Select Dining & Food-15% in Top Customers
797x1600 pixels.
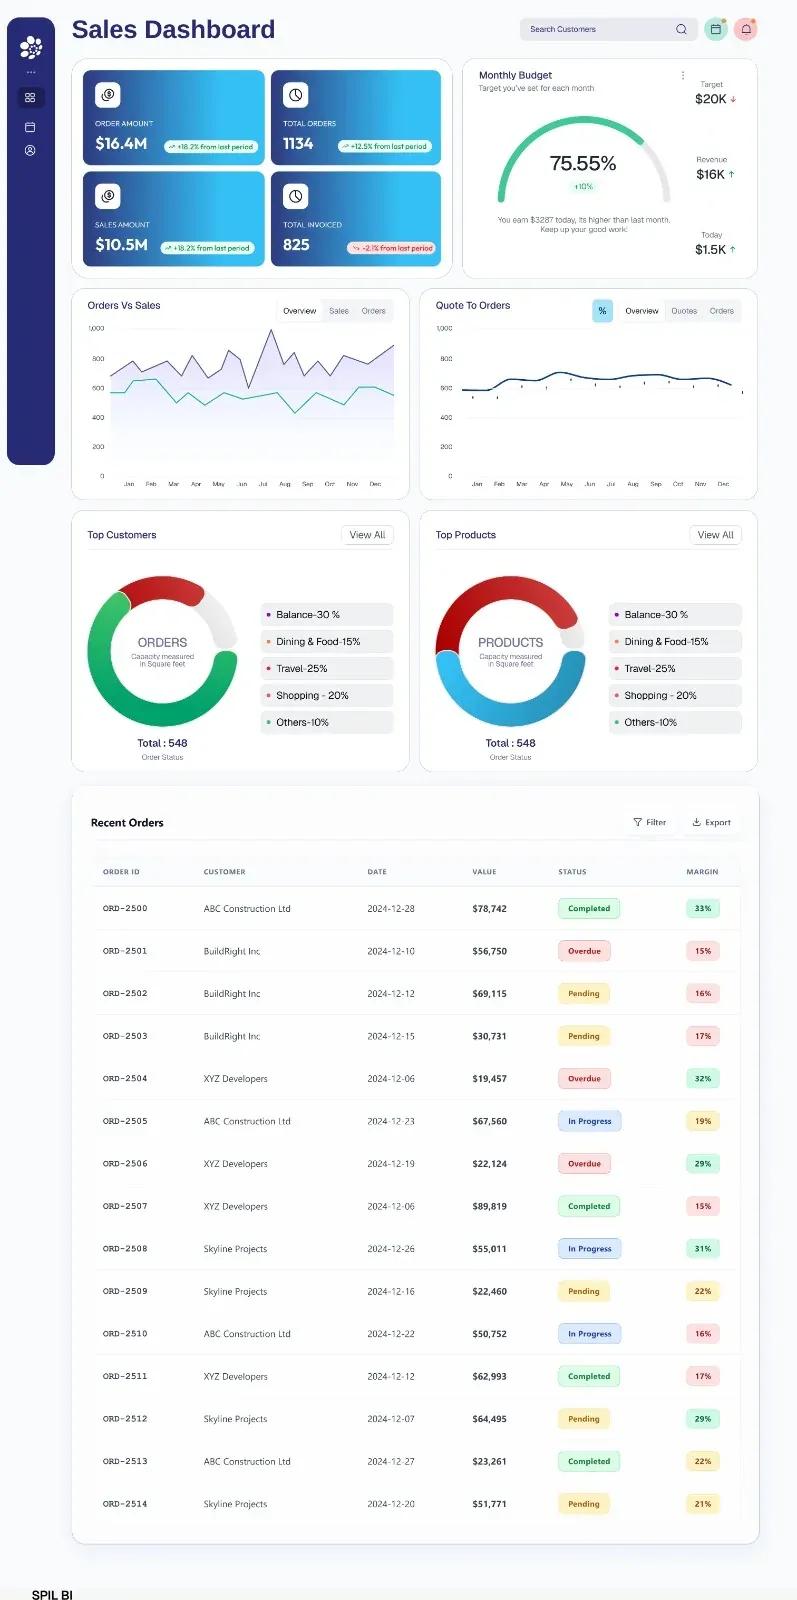pos(327,641)
